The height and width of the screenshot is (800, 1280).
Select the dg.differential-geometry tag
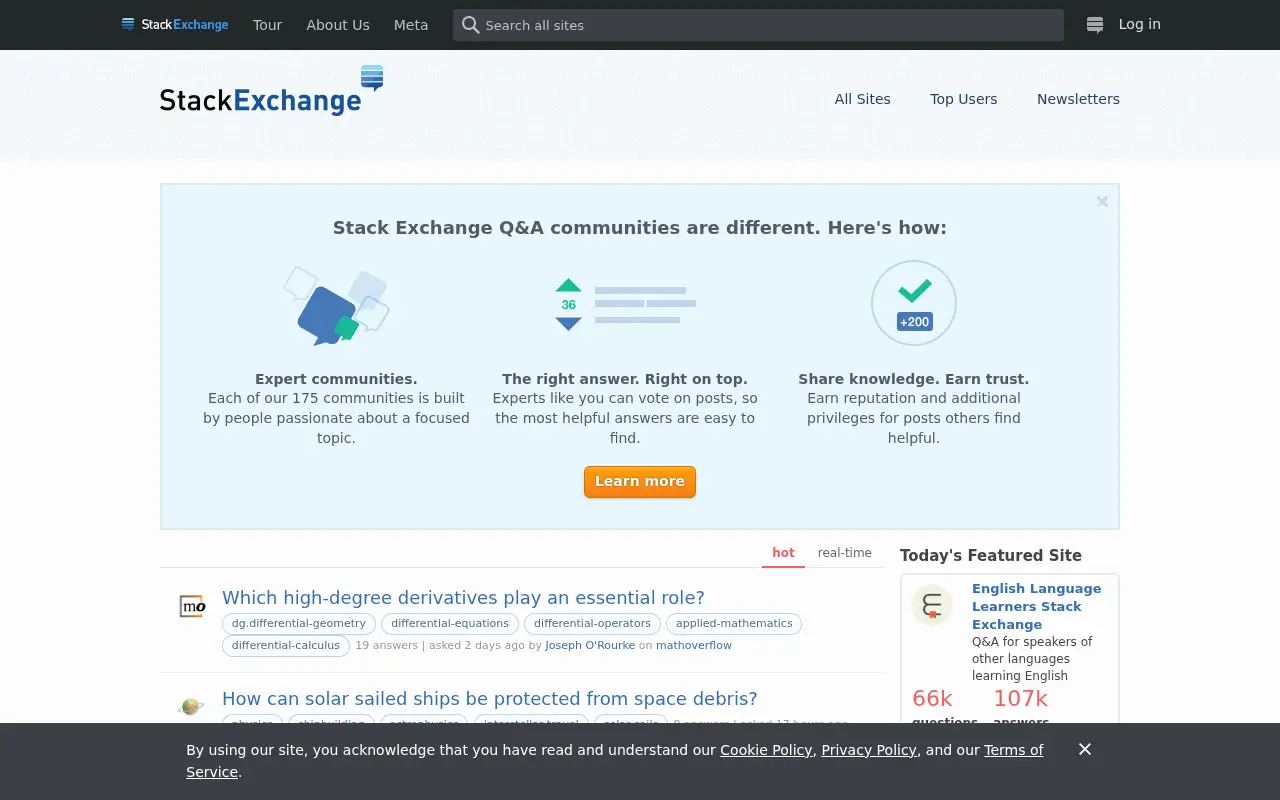click(299, 624)
